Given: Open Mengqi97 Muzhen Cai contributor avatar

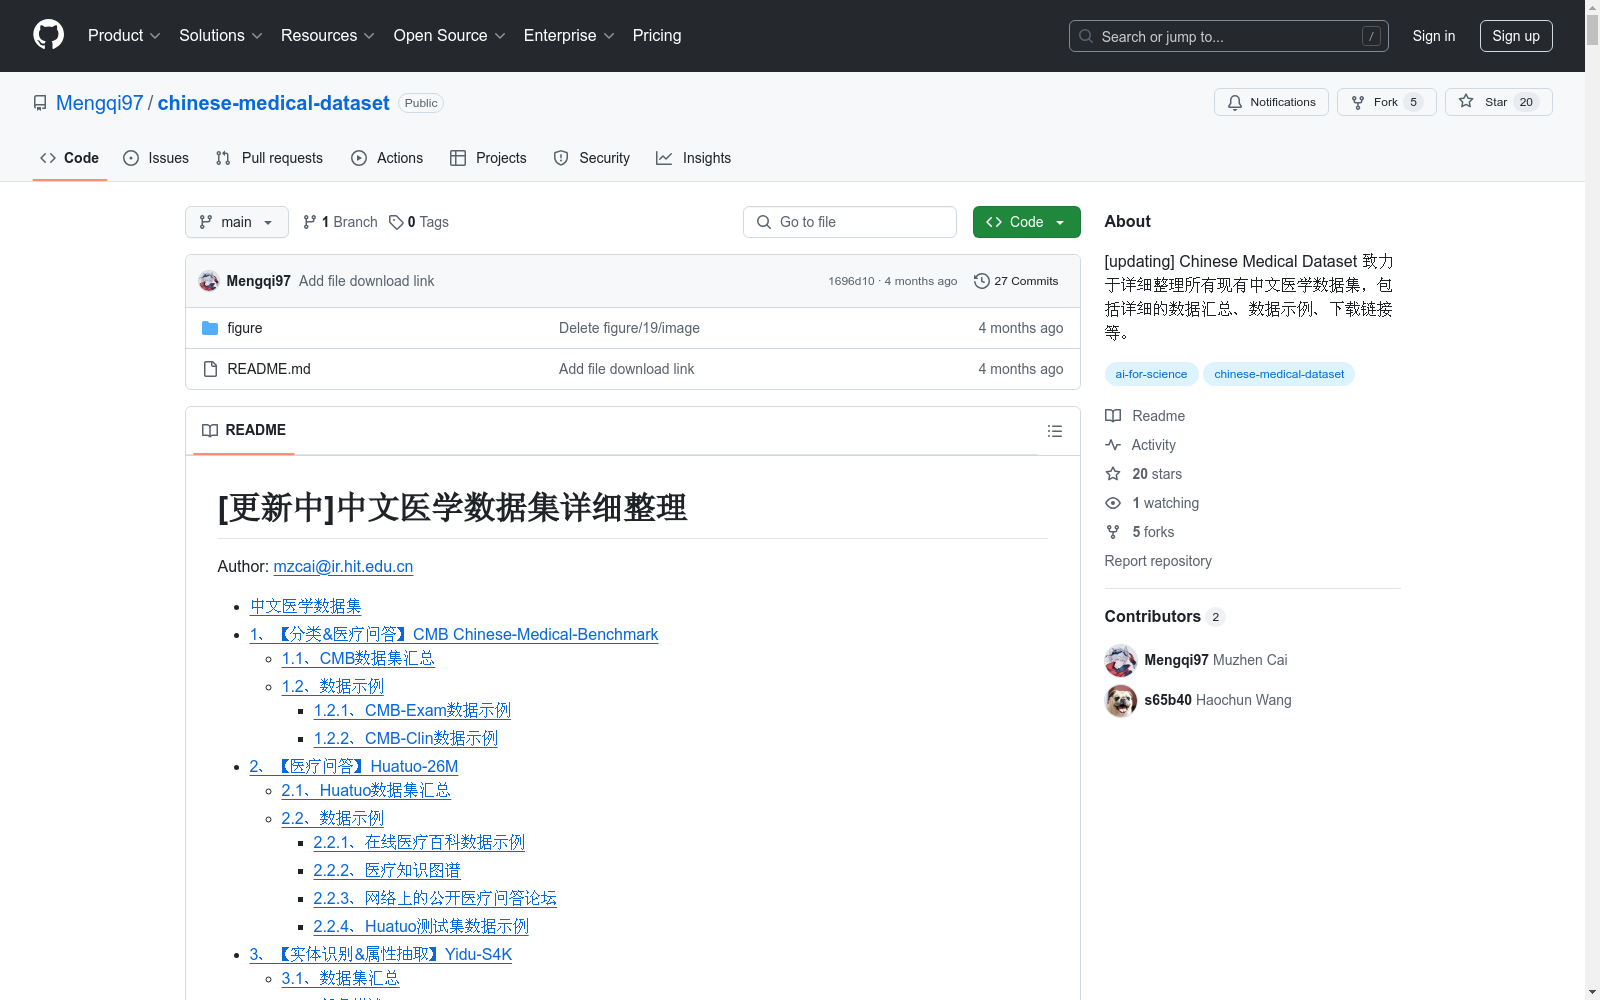Looking at the screenshot, I should pyautogui.click(x=1121, y=660).
